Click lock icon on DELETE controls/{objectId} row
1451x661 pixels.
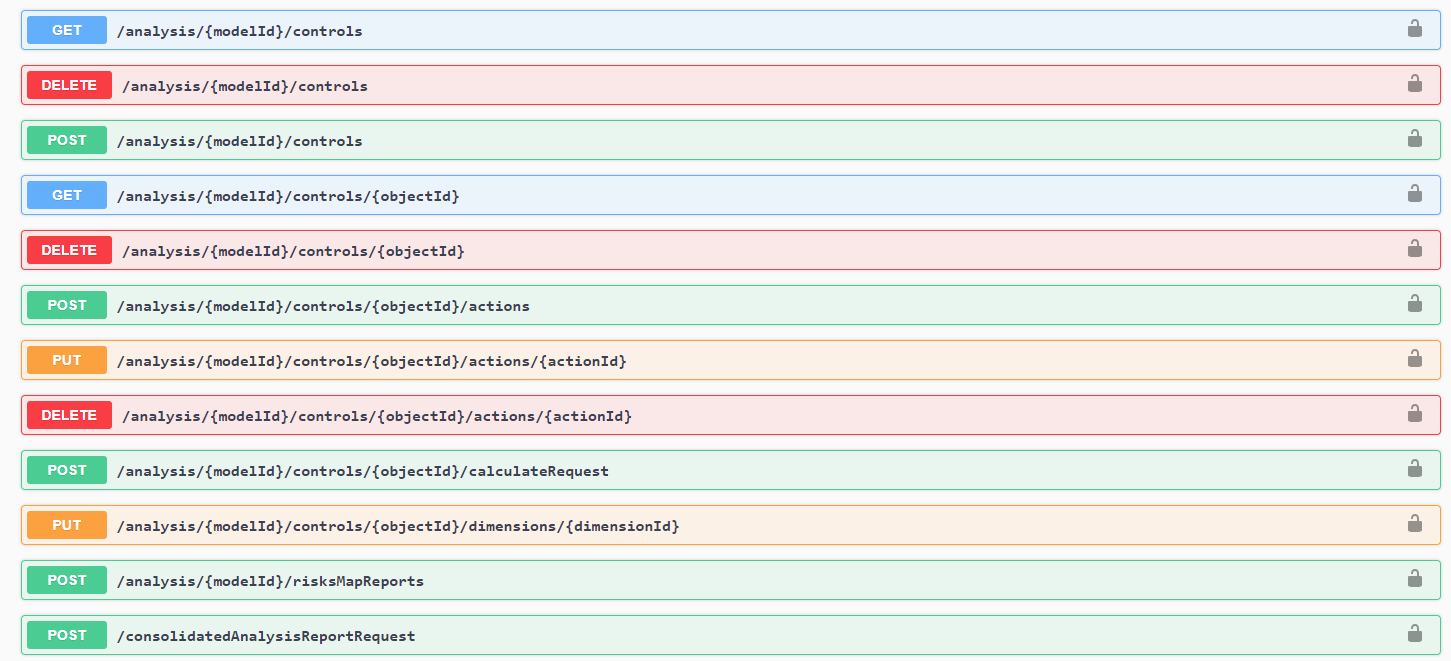tap(1414, 249)
